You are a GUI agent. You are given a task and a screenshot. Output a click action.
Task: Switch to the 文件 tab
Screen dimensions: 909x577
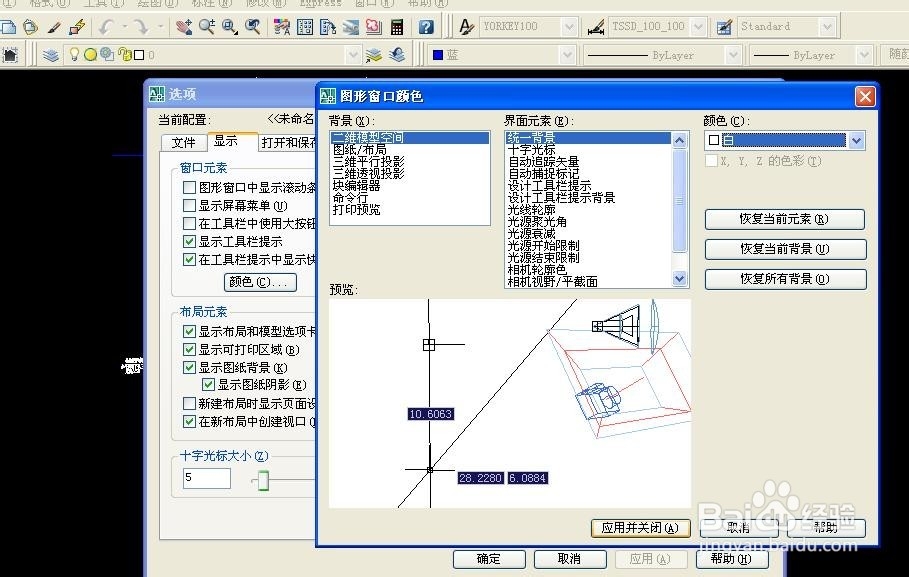point(183,142)
